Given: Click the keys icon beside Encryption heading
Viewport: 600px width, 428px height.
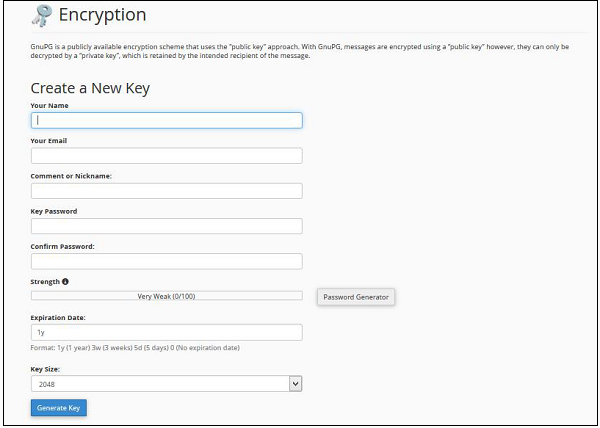Looking at the screenshot, I should point(41,16).
